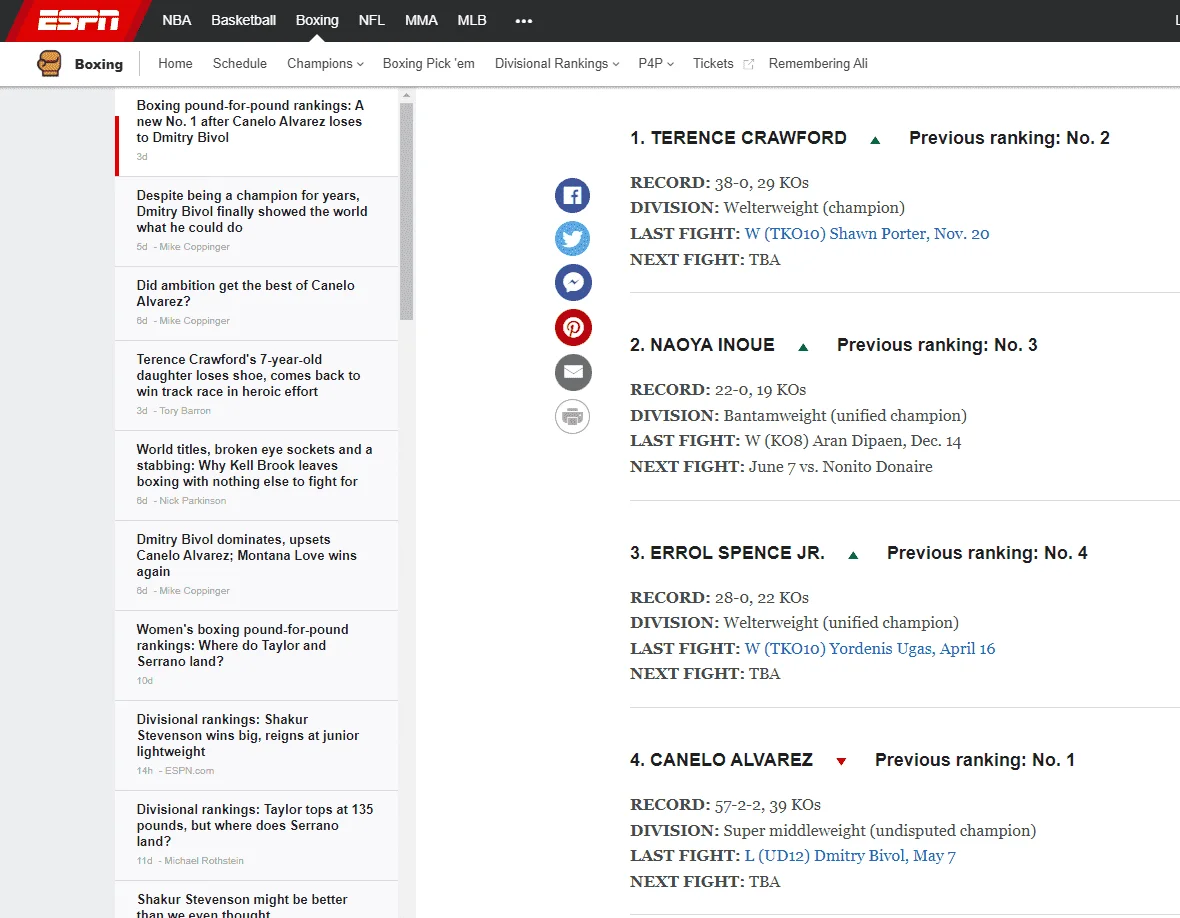Viewport: 1180px width, 918px height.
Task: Open Crawford's Shawn Porter fight link
Action: (x=867, y=234)
